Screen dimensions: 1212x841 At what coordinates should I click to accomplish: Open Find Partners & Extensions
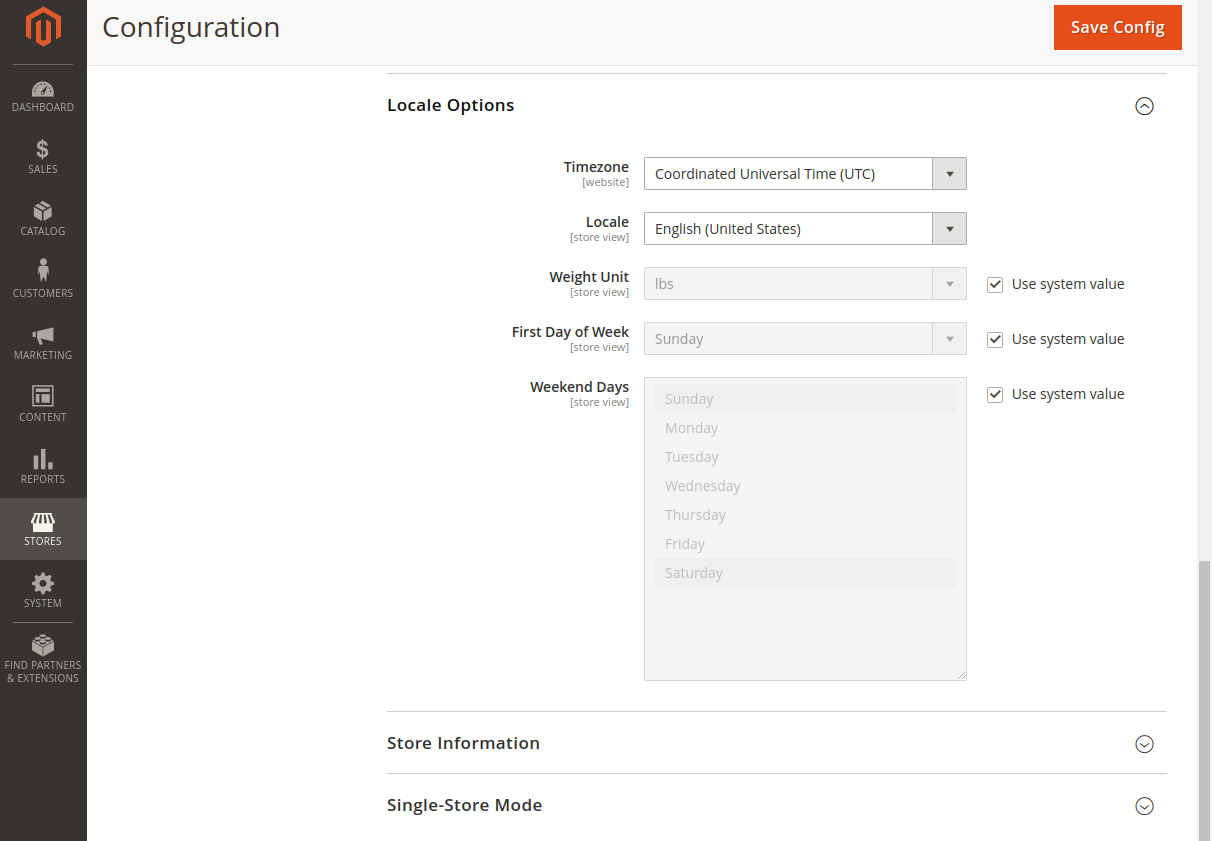(43, 658)
